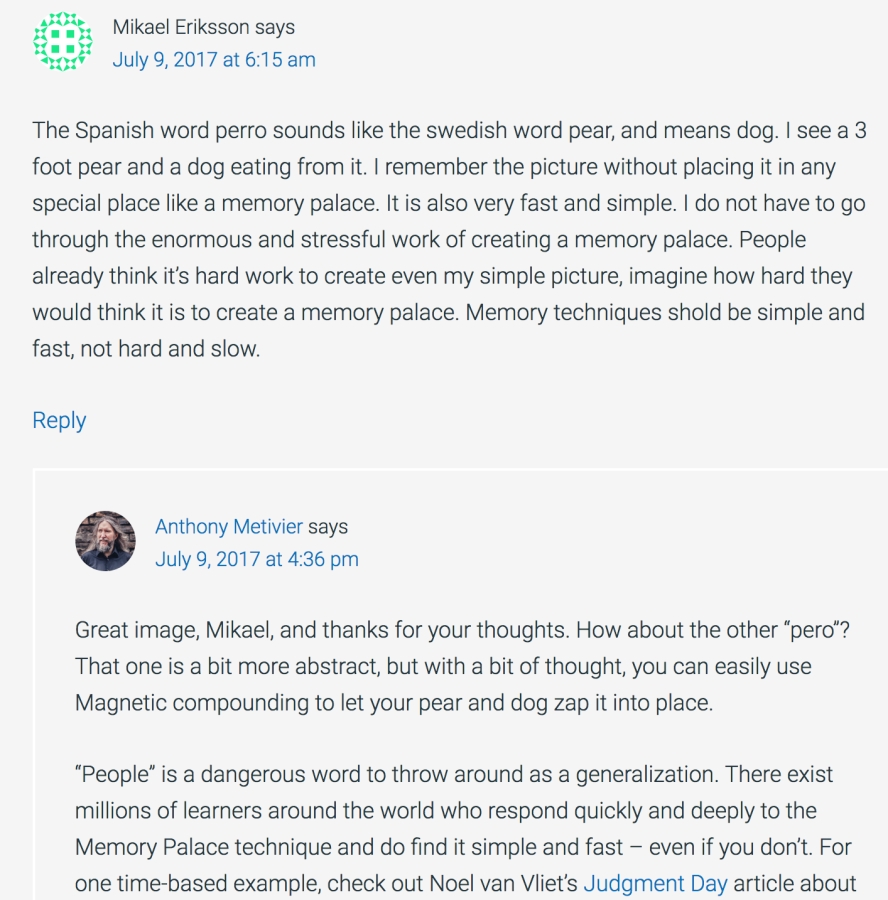Click the word "says" beside Anthony Metivier
888x900 pixels.
pos(328,527)
